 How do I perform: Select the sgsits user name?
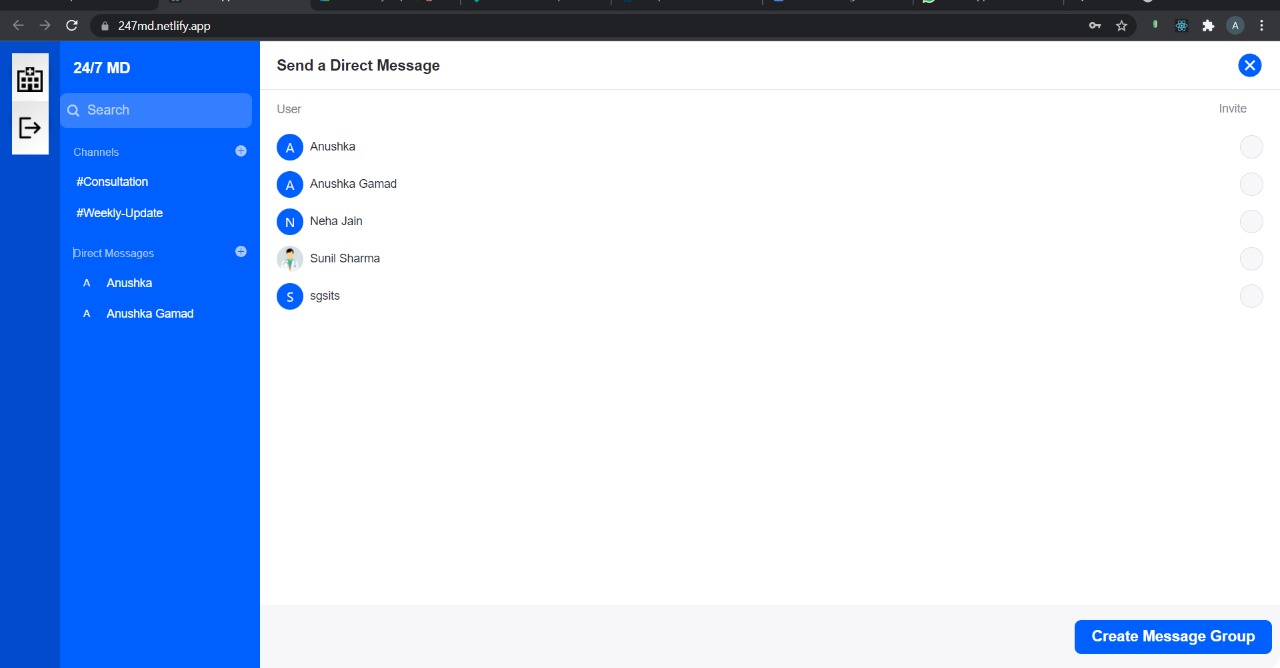[325, 296]
